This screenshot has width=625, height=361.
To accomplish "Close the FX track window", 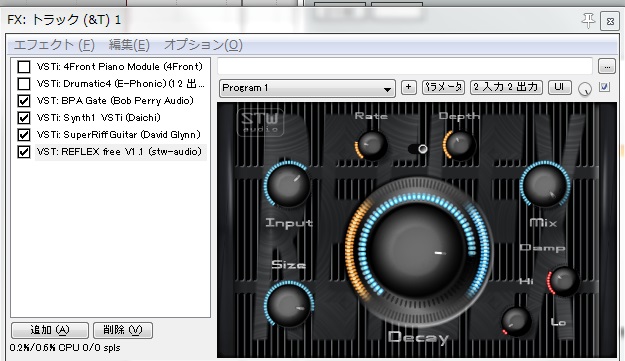I will pos(610,21).
